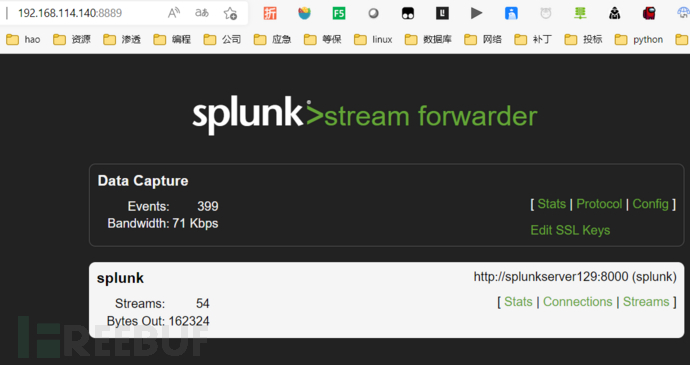This screenshot has width=690, height=365.
Task: Click the Streams count 54
Action: (x=202, y=303)
